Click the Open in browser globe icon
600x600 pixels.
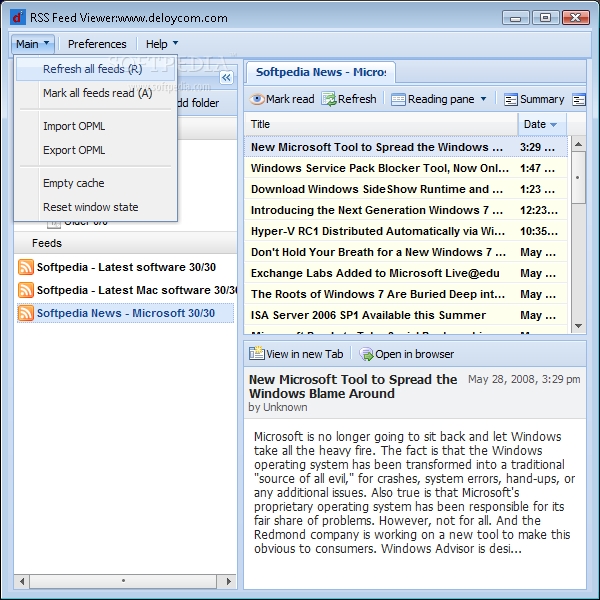[366, 354]
